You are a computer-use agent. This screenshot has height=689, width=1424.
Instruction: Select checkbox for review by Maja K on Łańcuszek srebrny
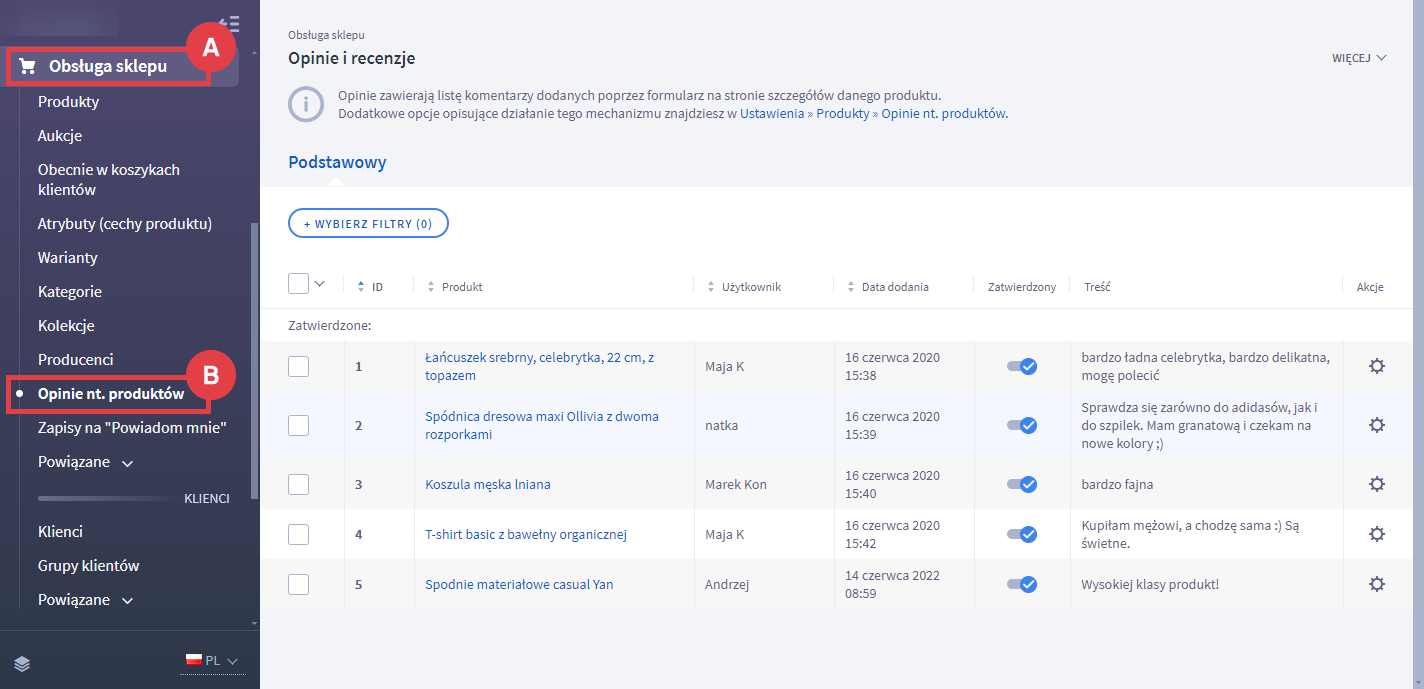(x=298, y=366)
